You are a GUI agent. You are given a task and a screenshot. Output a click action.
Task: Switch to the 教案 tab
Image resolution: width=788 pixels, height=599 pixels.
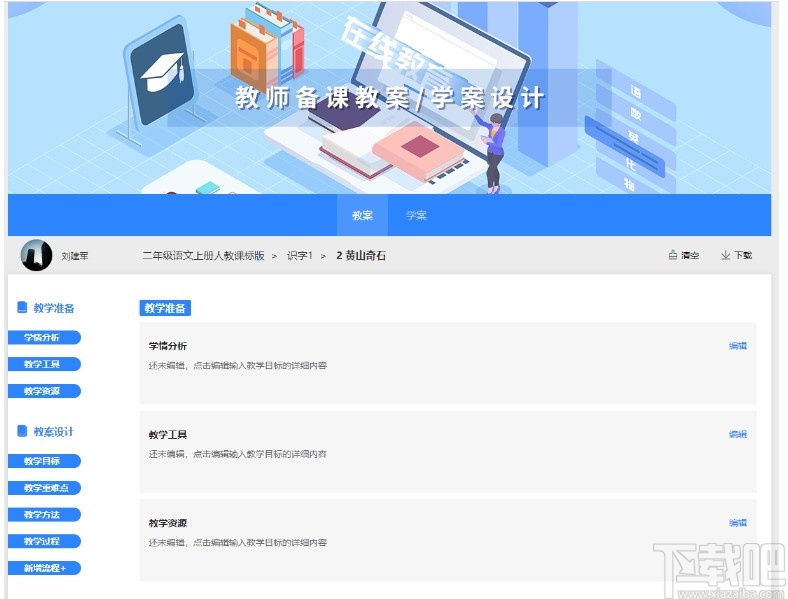[x=362, y=215]
